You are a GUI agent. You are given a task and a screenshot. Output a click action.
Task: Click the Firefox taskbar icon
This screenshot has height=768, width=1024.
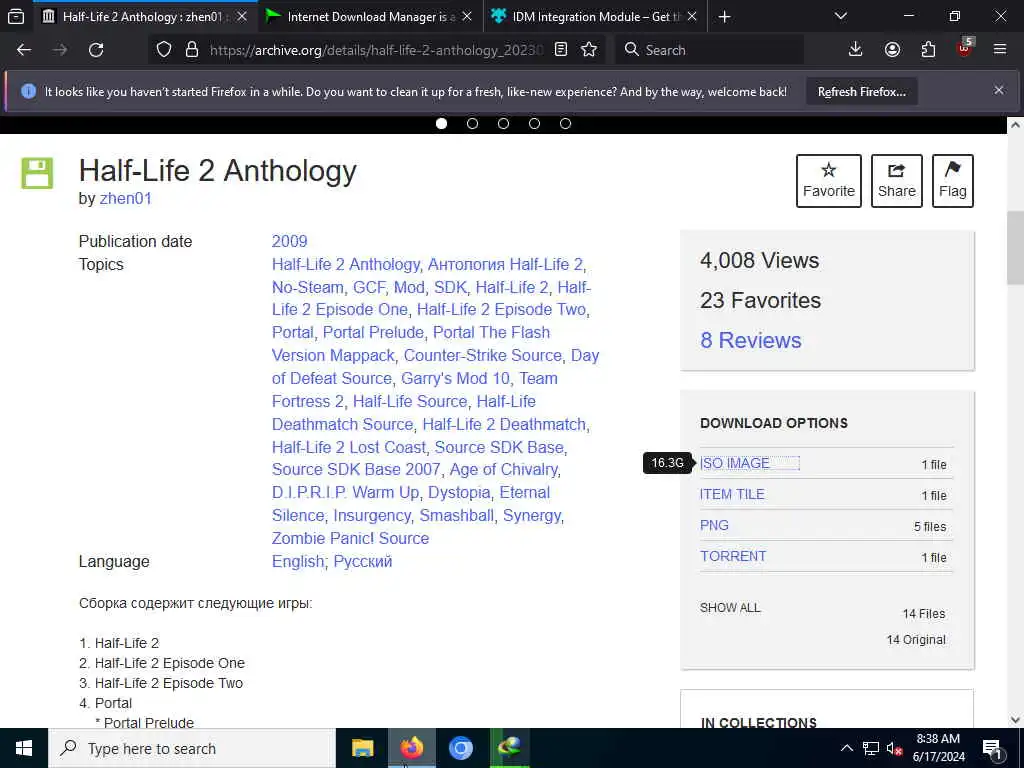[x=411, y=748]
